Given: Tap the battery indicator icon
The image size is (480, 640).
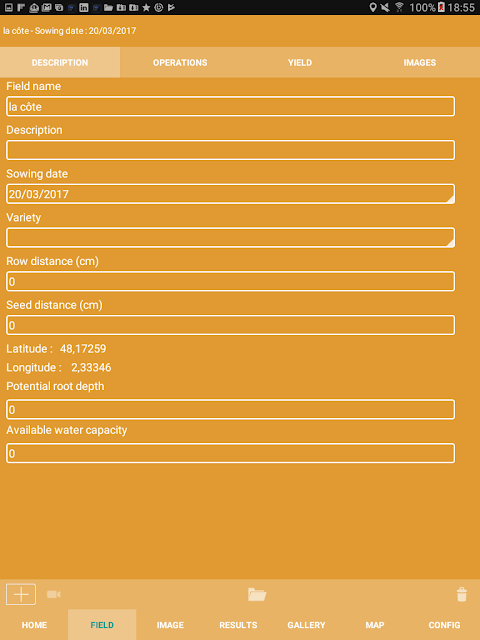Looking at the screenshot, I should [x=441, y=7].
